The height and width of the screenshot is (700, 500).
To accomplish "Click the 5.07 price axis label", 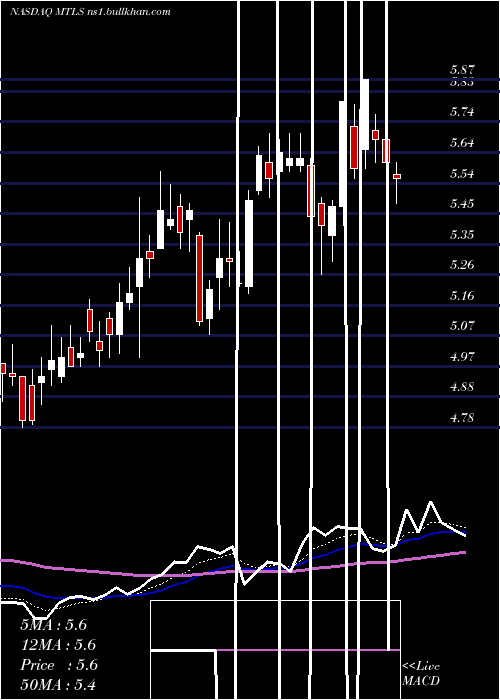I will coord(462,325).
